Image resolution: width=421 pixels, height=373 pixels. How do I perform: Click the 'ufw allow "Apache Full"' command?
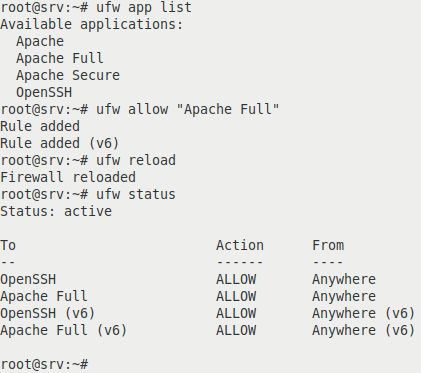pyautogui.click(x=188, y=109)
